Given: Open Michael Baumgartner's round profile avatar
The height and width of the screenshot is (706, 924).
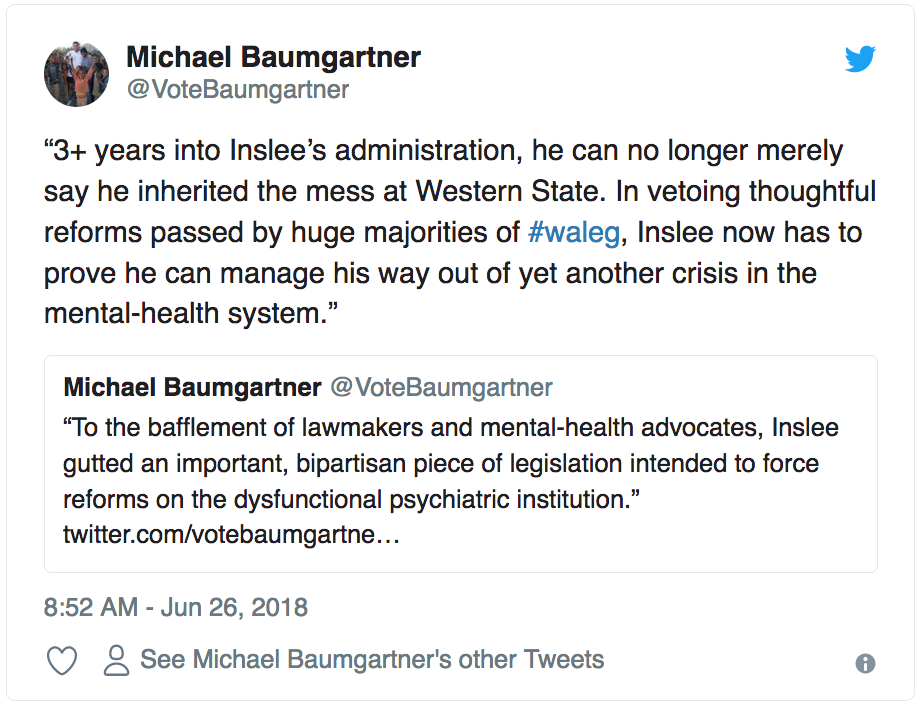Looking at the screenshot, I should pos(77,74).
